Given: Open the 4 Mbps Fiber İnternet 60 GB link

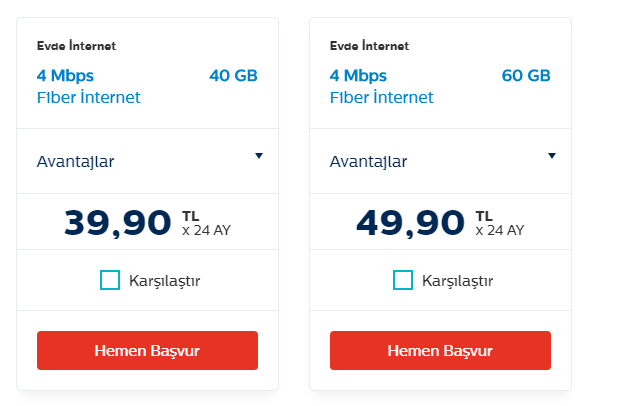Looking at the screenshot, I should coord(381,86).
